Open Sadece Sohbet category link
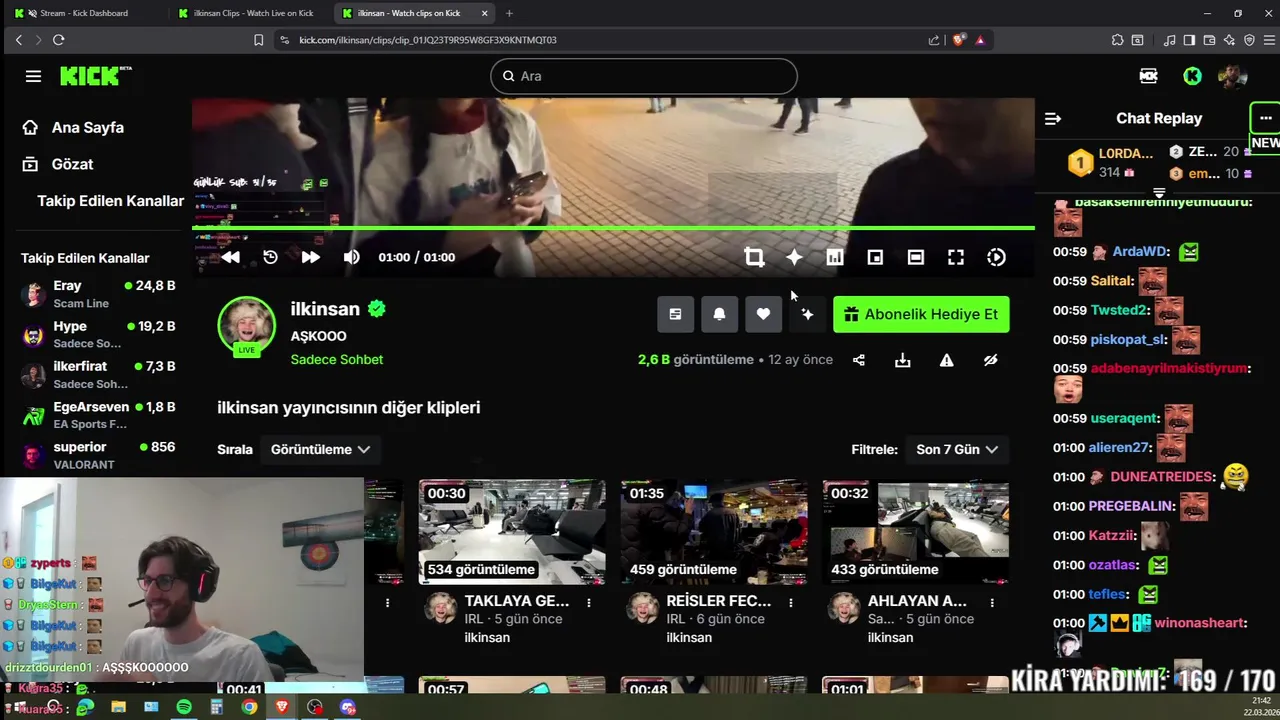This screenshot has height=720, width=1280. click(337, 359)
